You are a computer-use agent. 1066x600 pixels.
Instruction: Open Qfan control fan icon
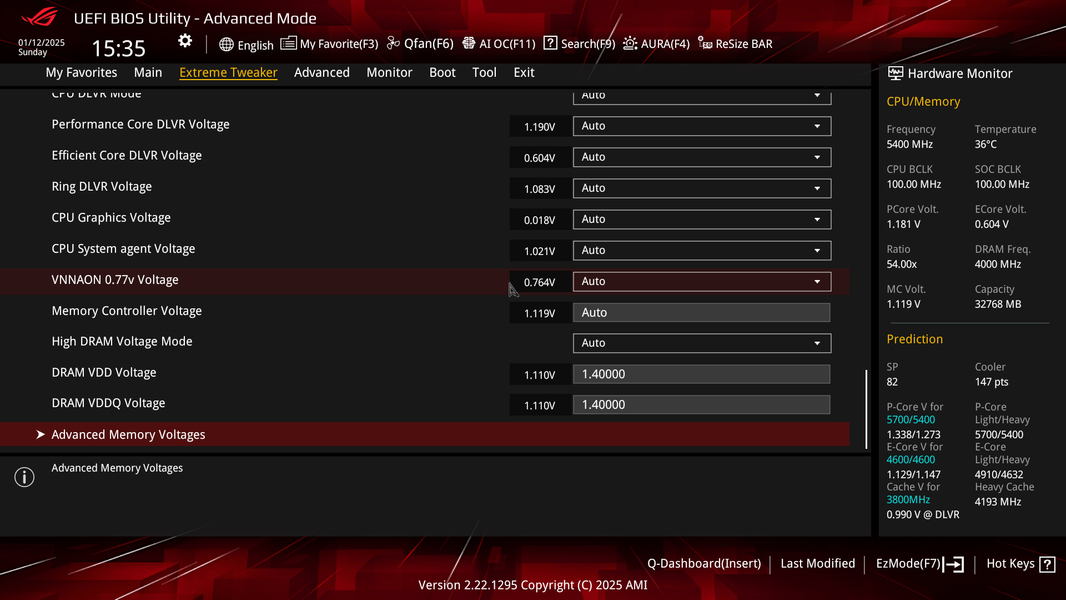pyautogui.click(x=393, y=43)
